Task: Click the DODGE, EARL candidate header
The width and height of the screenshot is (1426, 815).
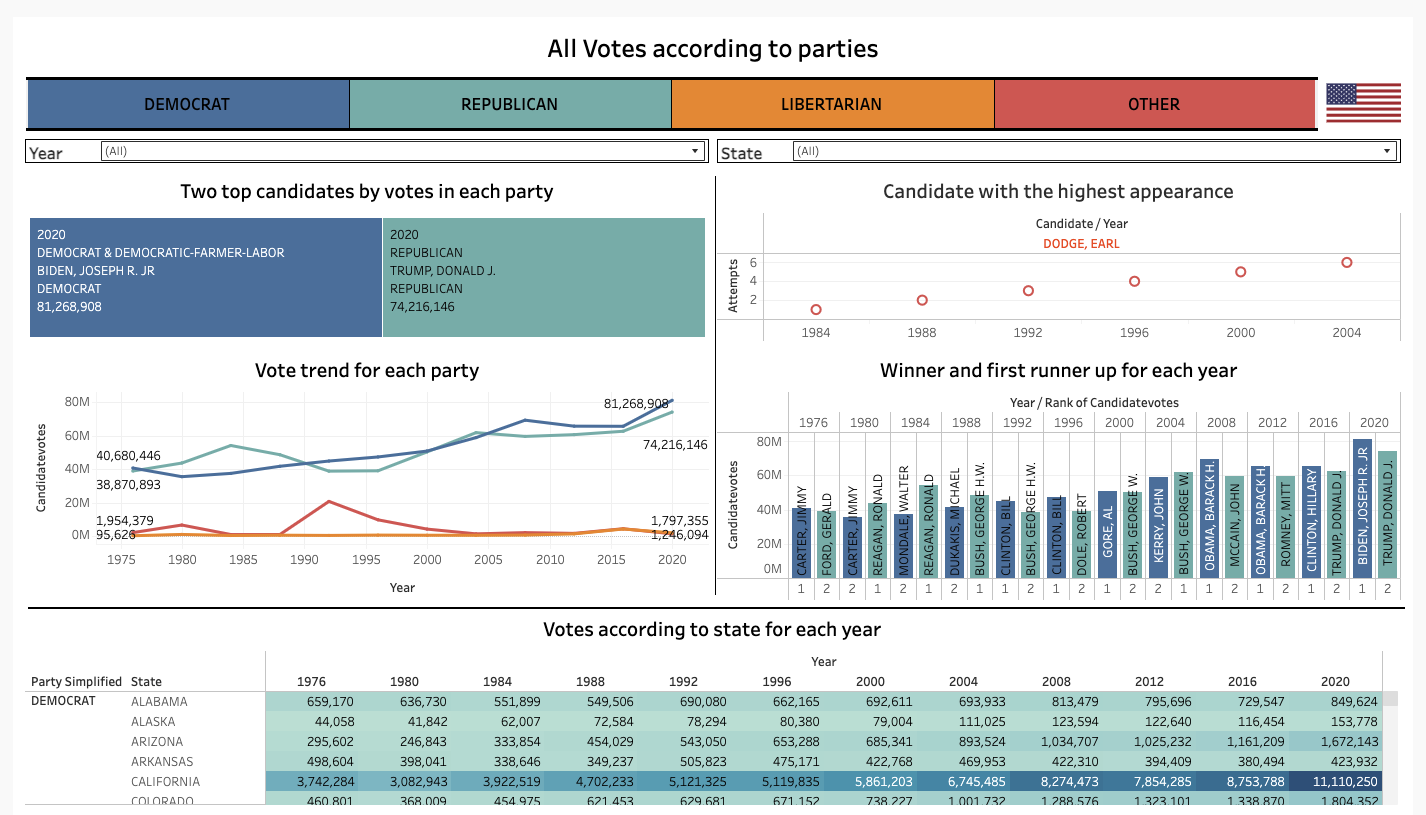Action: pos(1081,243)
